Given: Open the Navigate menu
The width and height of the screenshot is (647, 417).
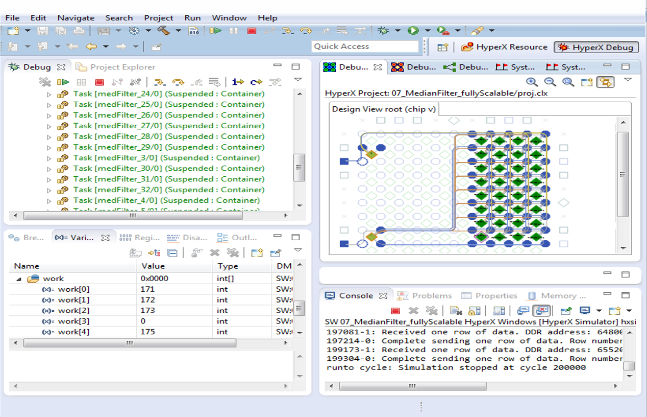Looking at the screenshot, I should click(76, 18).
